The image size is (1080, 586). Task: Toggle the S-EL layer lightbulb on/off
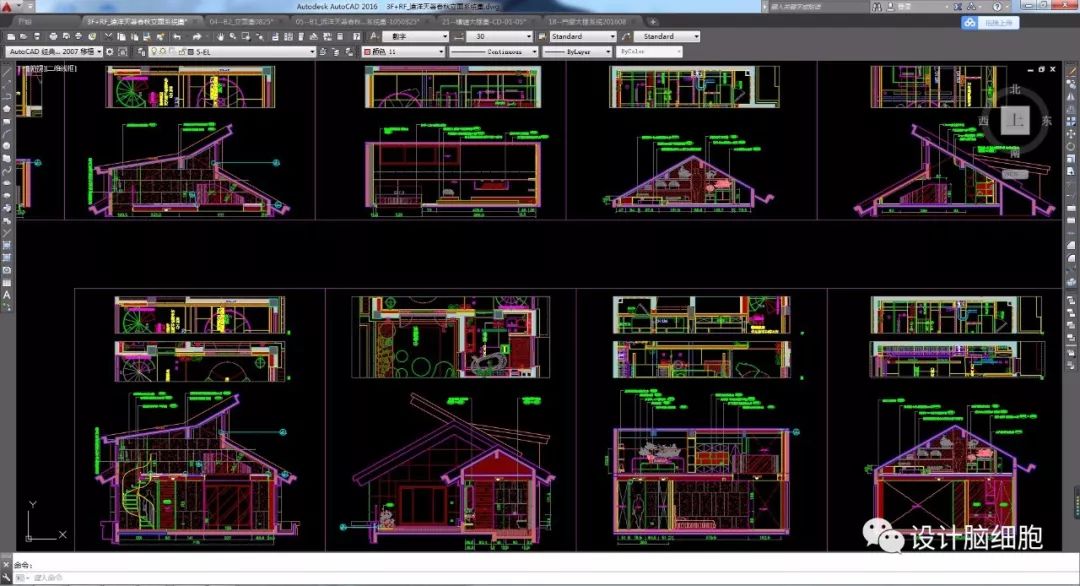(x=154, y=51)
